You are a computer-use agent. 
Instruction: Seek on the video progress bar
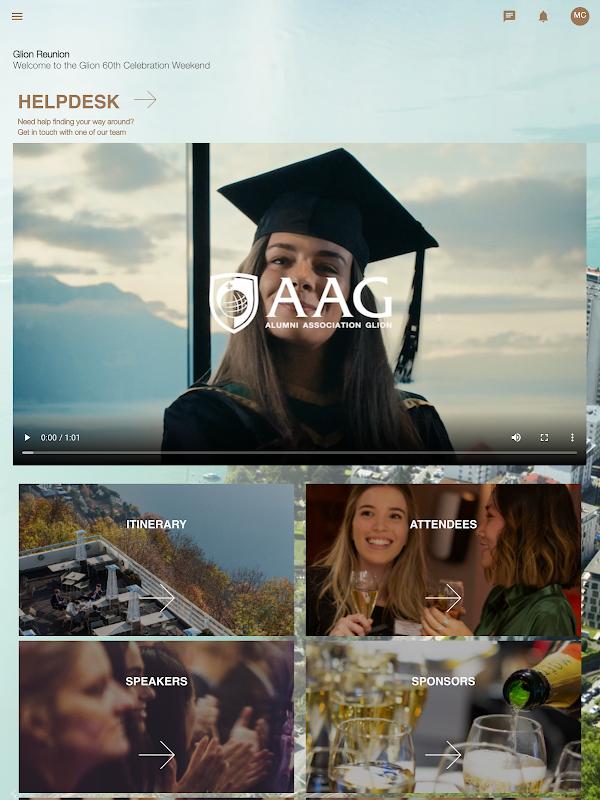[299, 453]
